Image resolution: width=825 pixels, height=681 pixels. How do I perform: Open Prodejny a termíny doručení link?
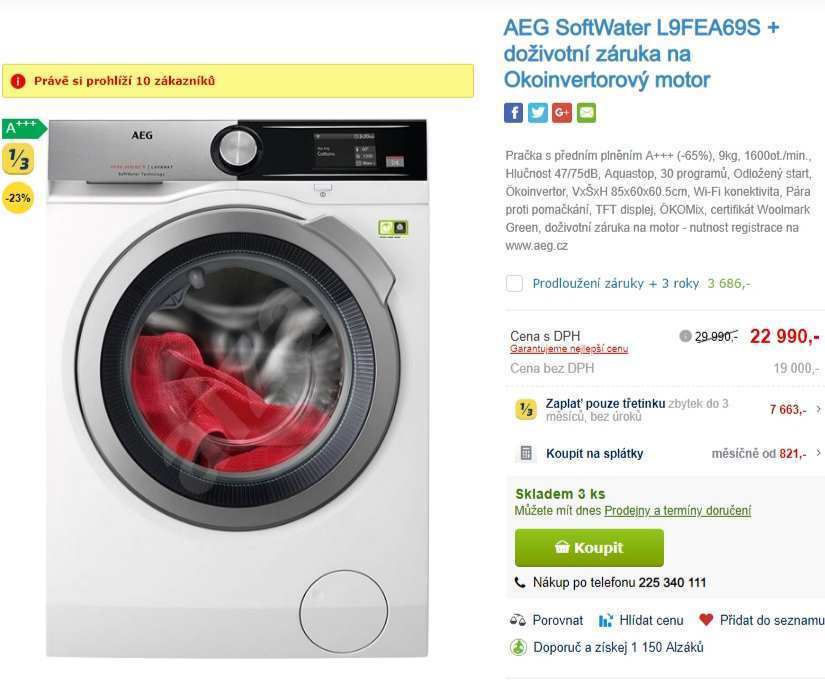click(678, 510)
